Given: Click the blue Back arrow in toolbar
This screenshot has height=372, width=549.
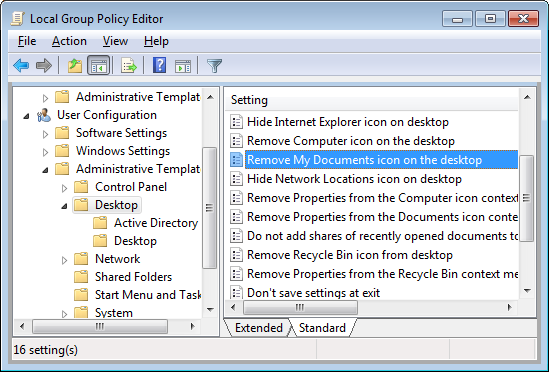Looking at the screenshot, I should [x=21, y=66].
